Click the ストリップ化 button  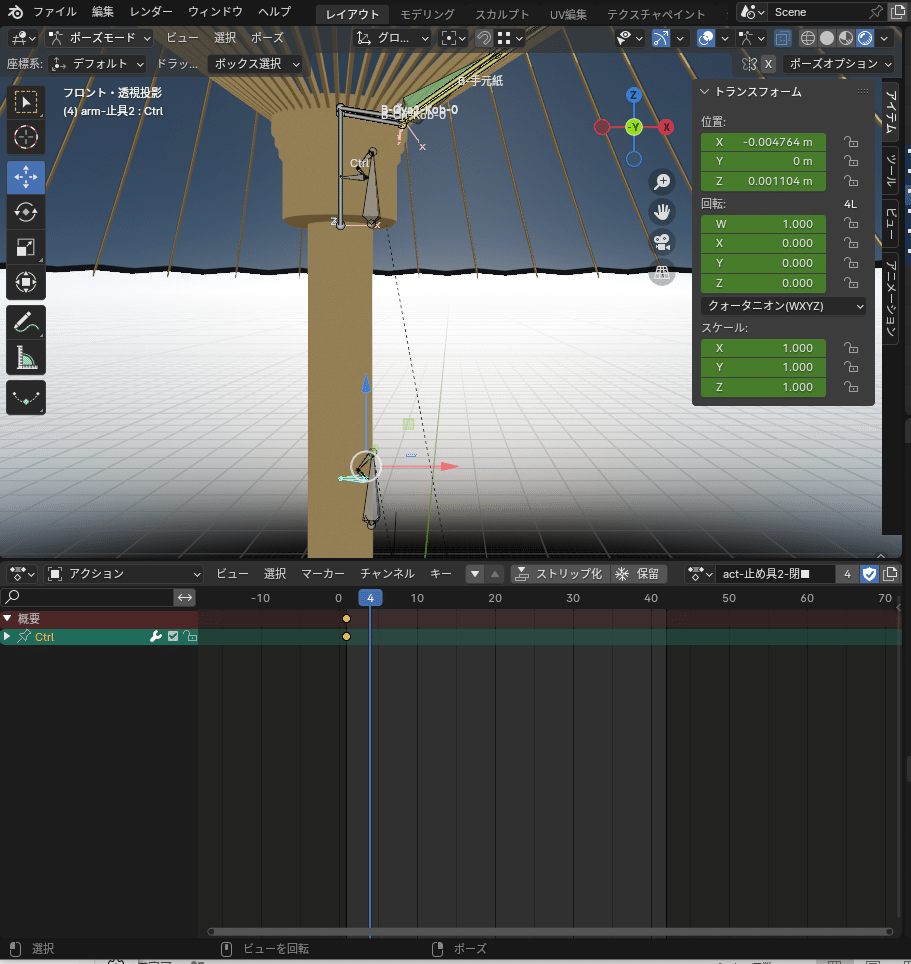pyautogui.click(x=561, y=574)
